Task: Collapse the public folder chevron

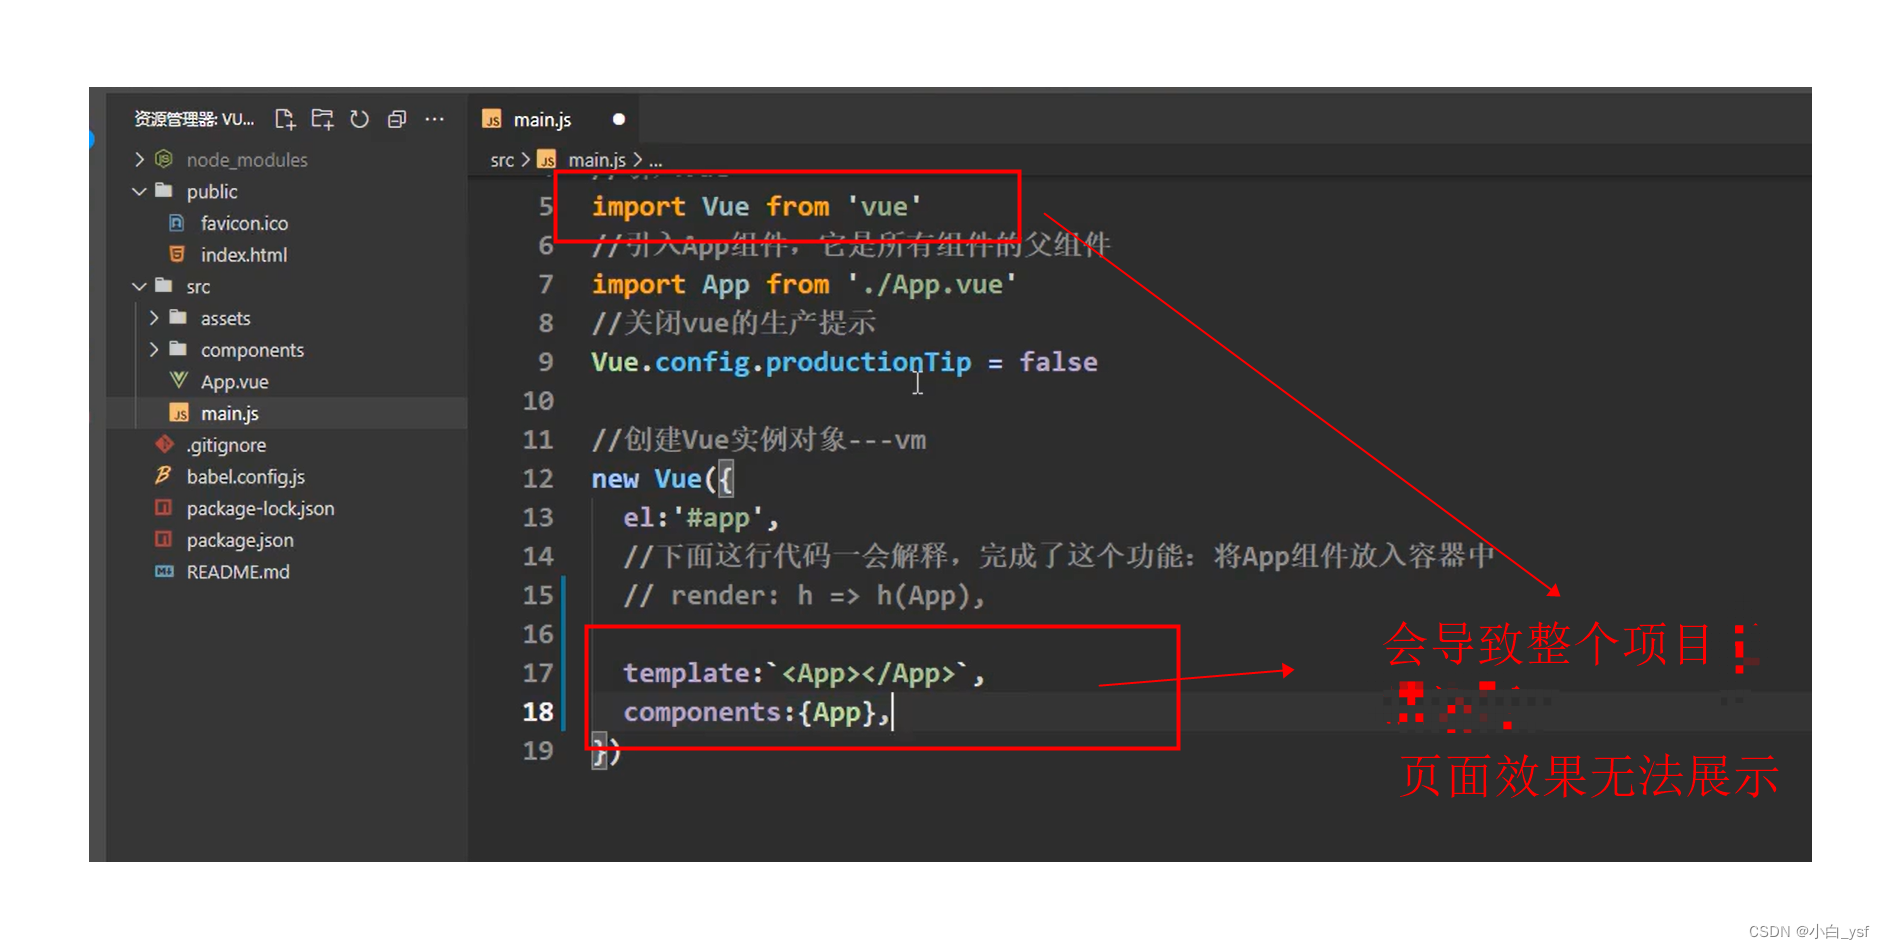Action: [139, 191]
